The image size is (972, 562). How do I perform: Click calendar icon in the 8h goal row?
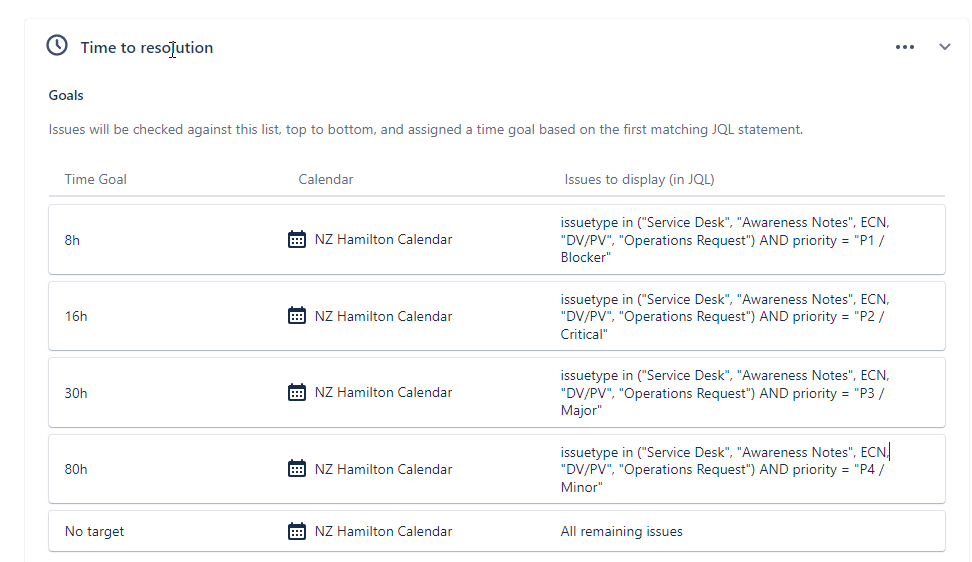point(297,239)
